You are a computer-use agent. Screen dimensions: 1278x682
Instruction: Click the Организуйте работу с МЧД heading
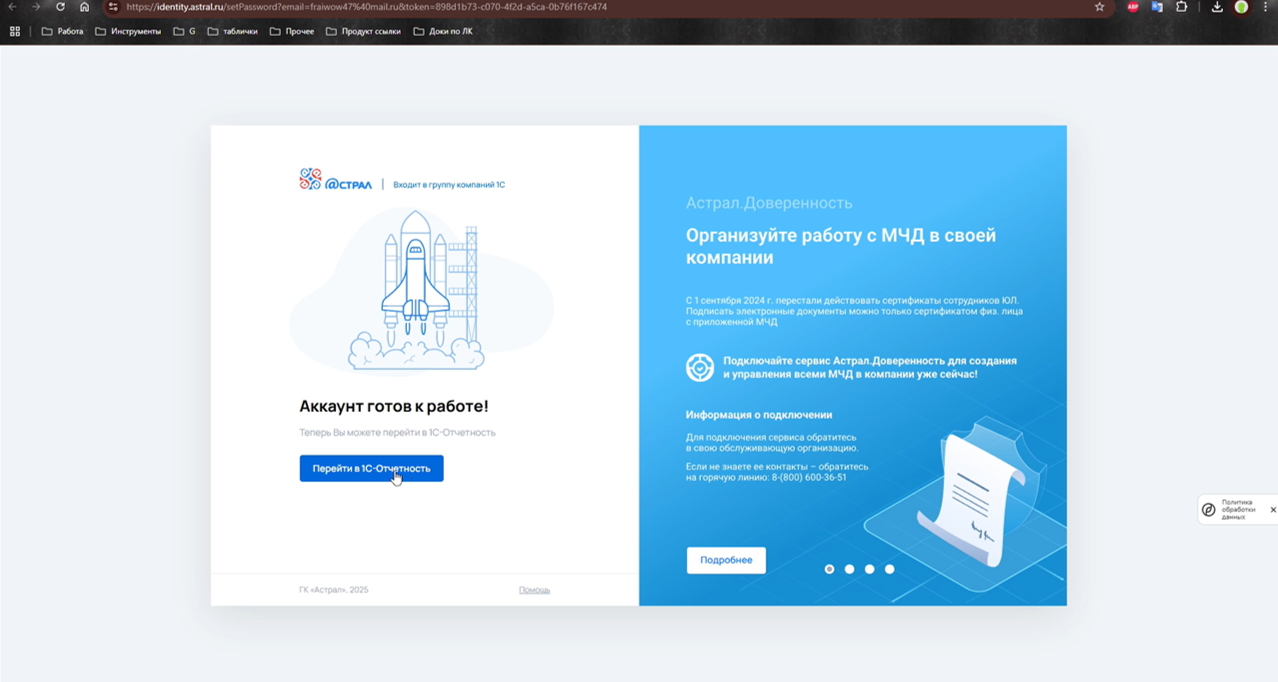(841, 246)
